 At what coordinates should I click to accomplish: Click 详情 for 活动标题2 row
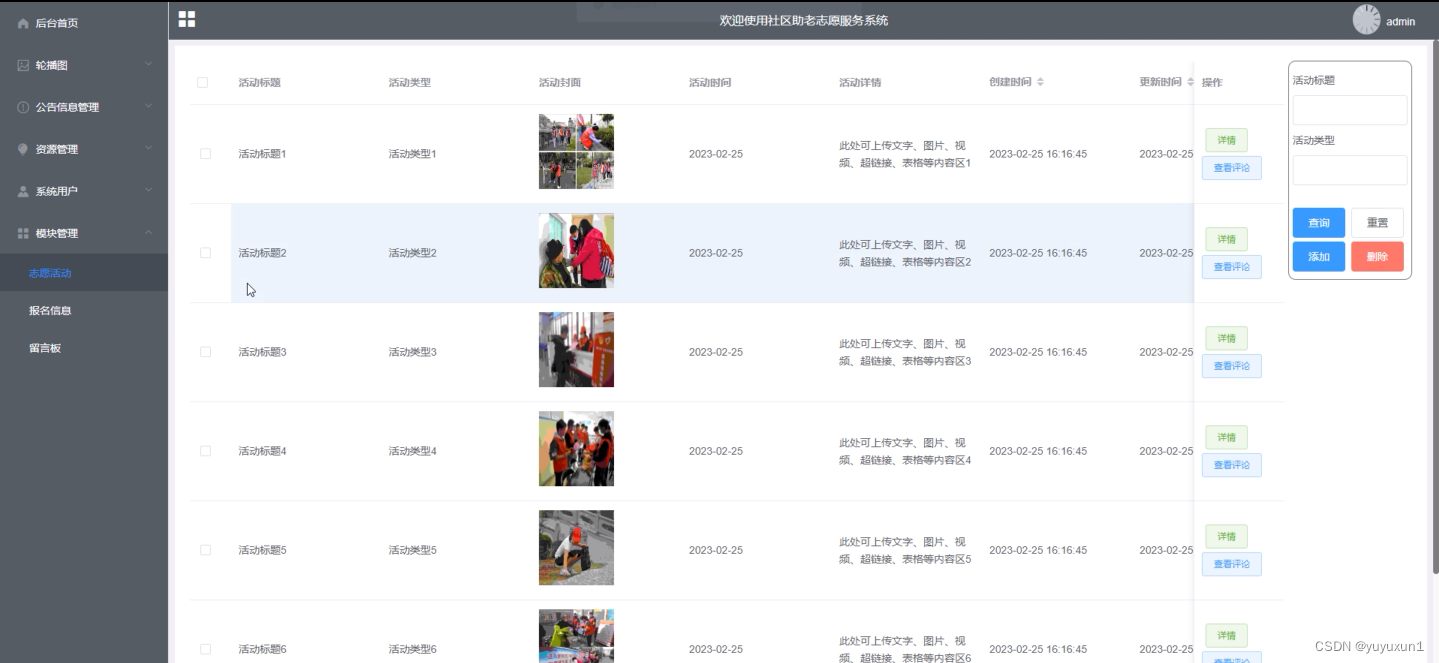tap(1226, 239)
